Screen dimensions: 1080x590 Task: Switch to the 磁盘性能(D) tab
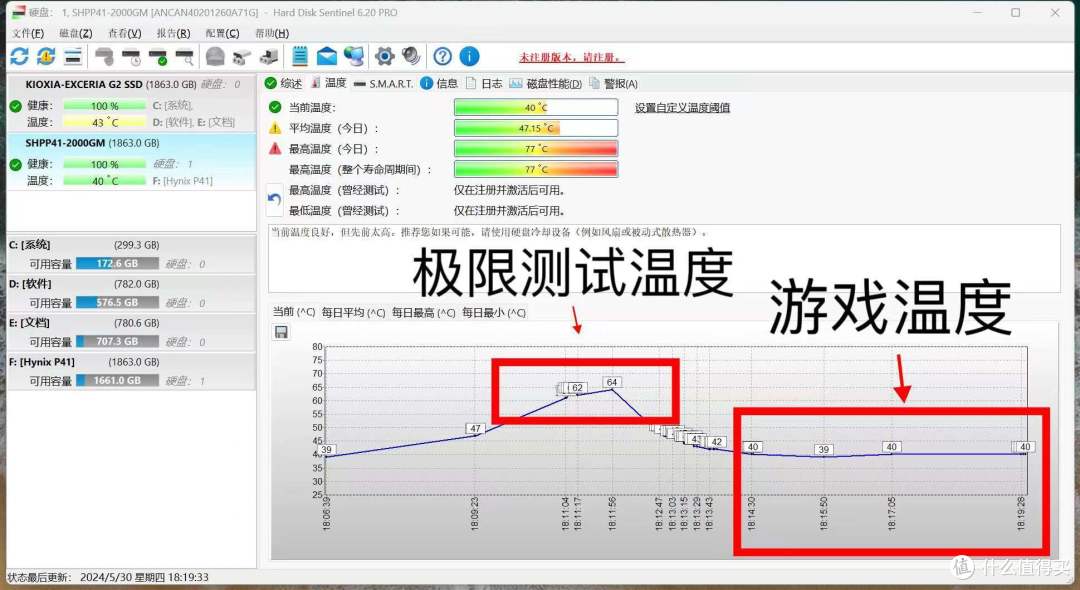[546, 83]
